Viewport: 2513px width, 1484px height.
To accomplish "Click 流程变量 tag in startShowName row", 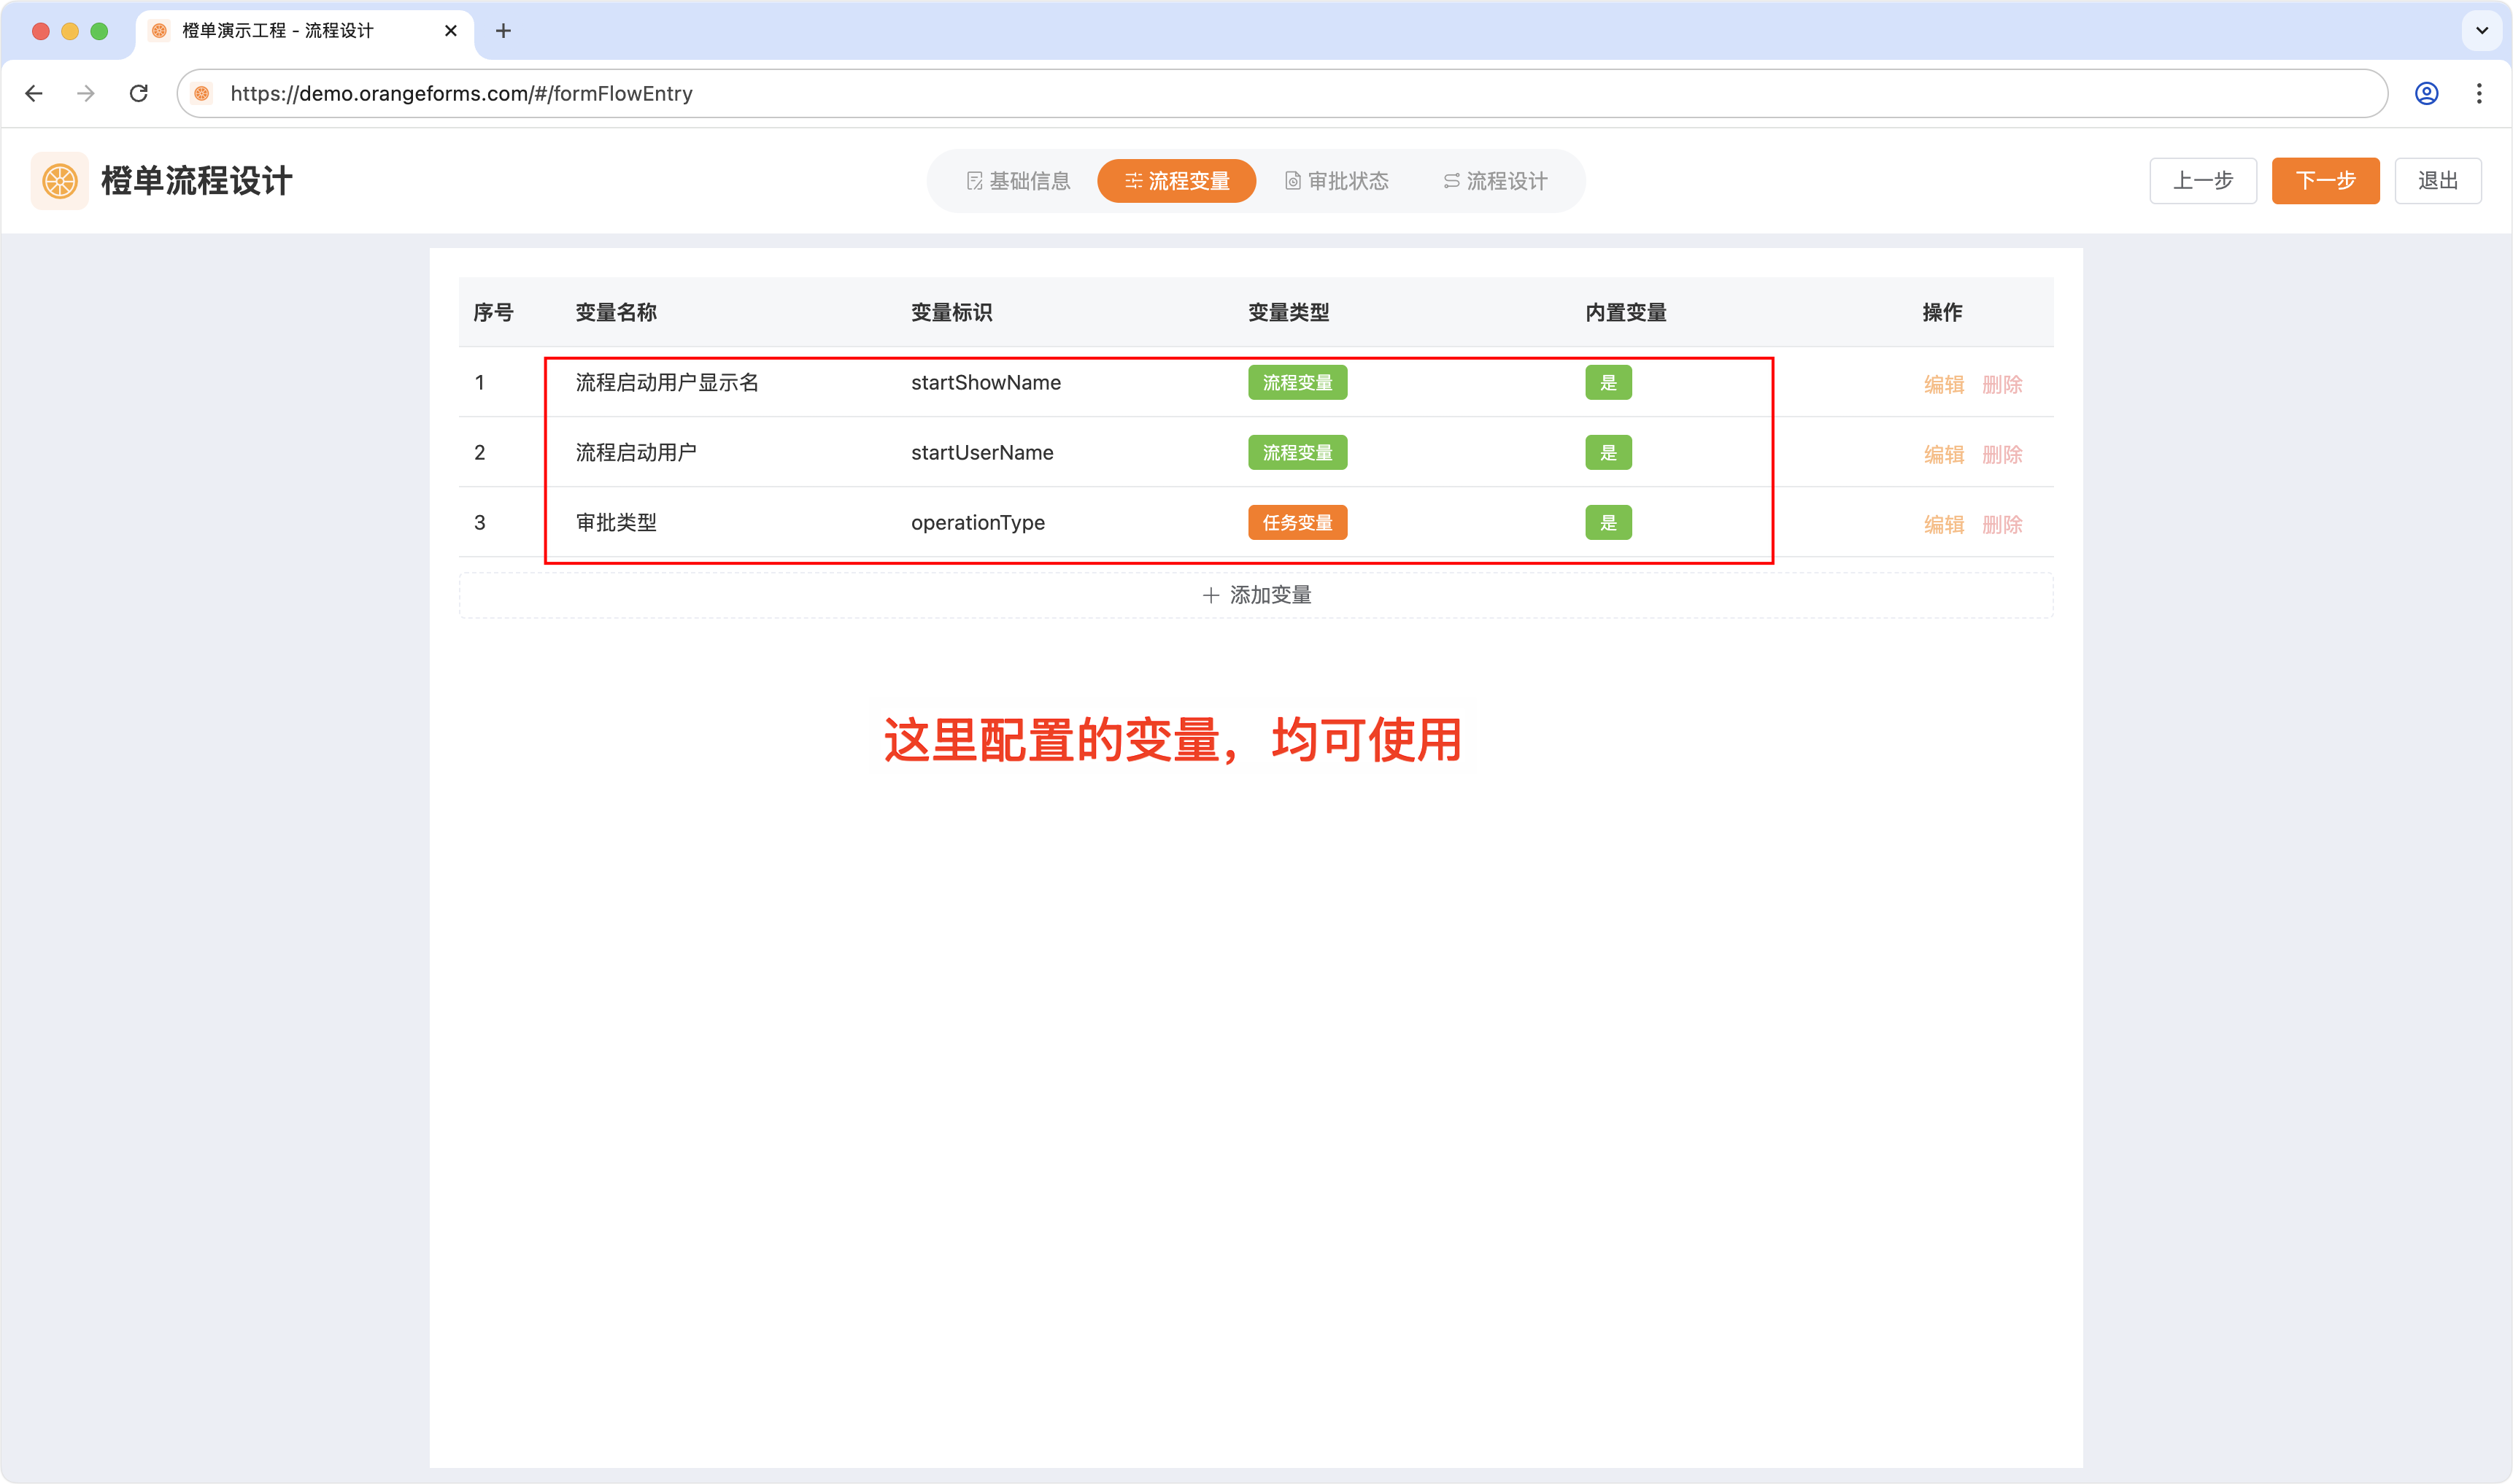I will (1297, 383).
